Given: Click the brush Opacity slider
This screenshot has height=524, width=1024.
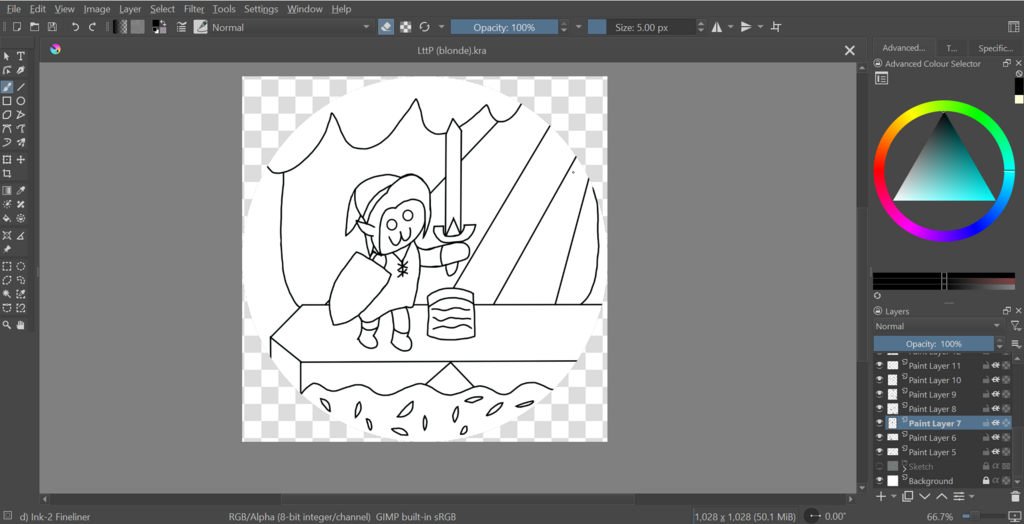Looking at the screenshot, I should 506,27.
